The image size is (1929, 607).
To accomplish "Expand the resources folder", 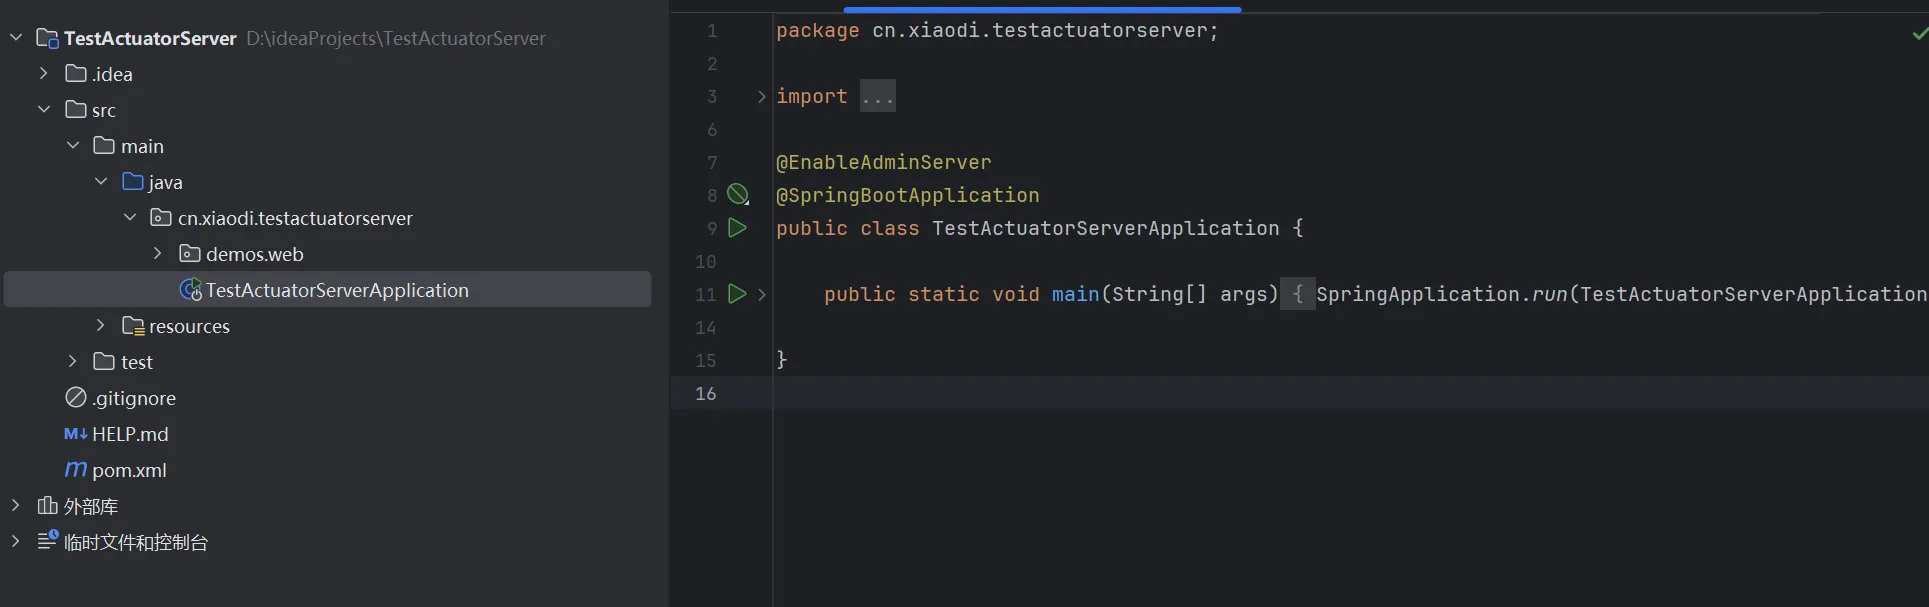I will [x=101, y=326].
